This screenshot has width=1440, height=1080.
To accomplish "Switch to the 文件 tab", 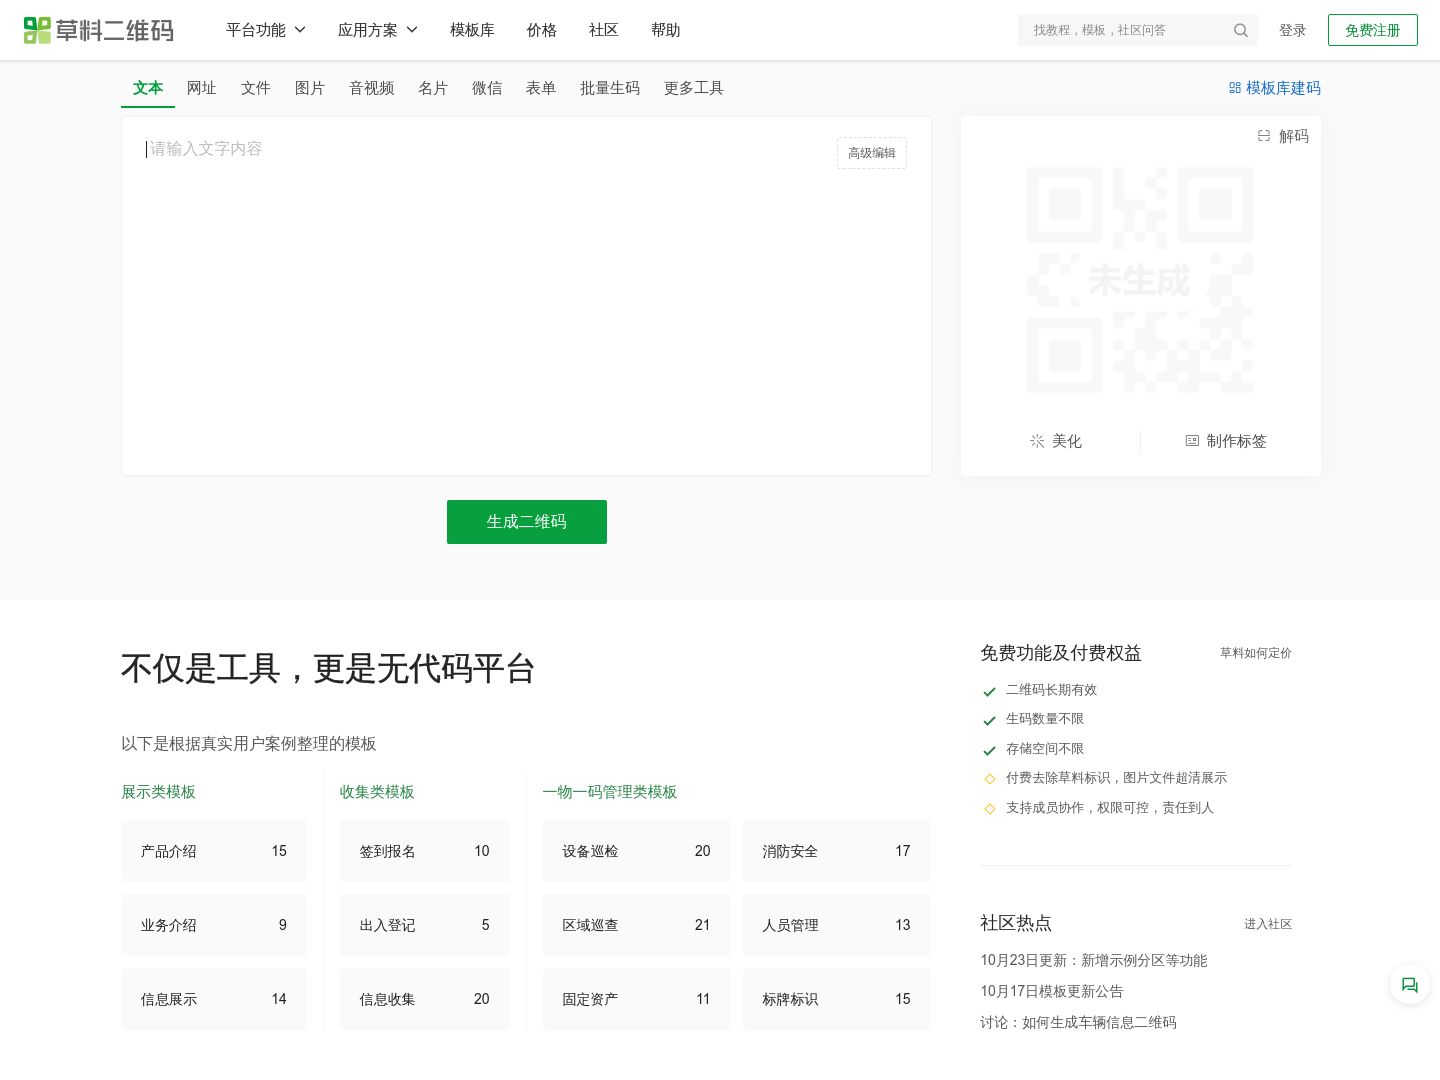I will click(256, 88).
